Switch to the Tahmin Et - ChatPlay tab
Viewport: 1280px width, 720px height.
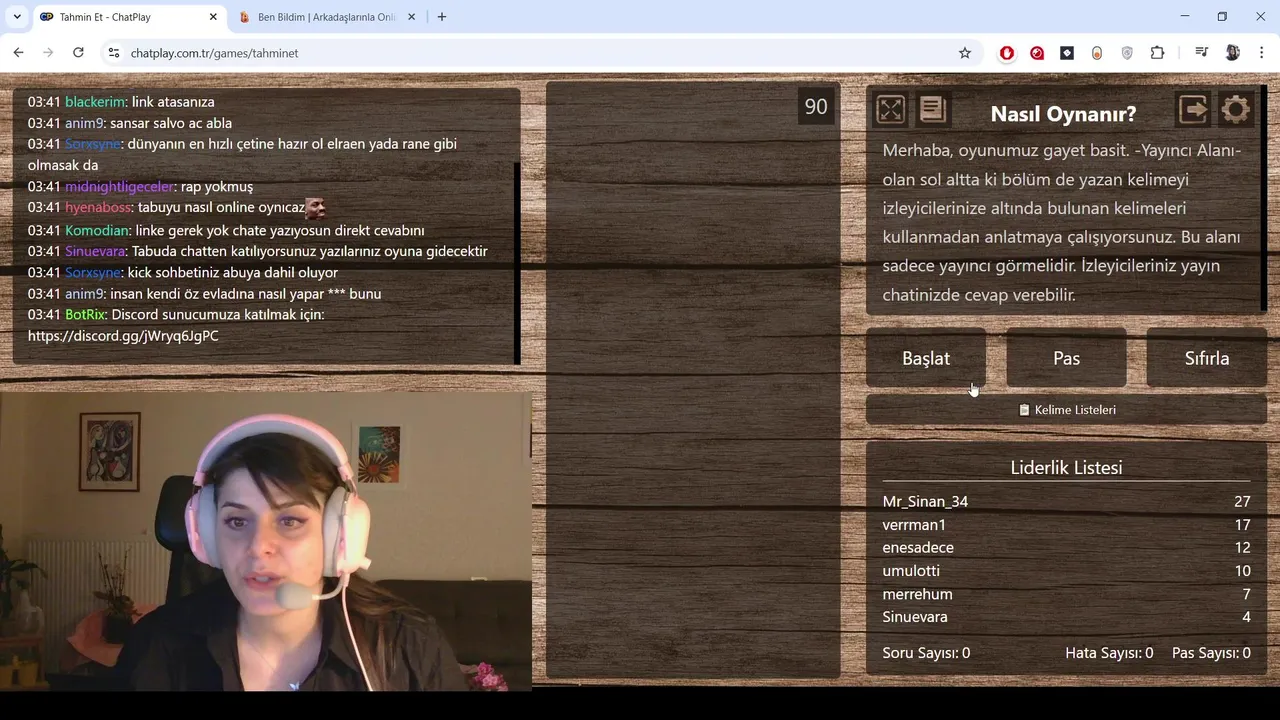point(128,17)
